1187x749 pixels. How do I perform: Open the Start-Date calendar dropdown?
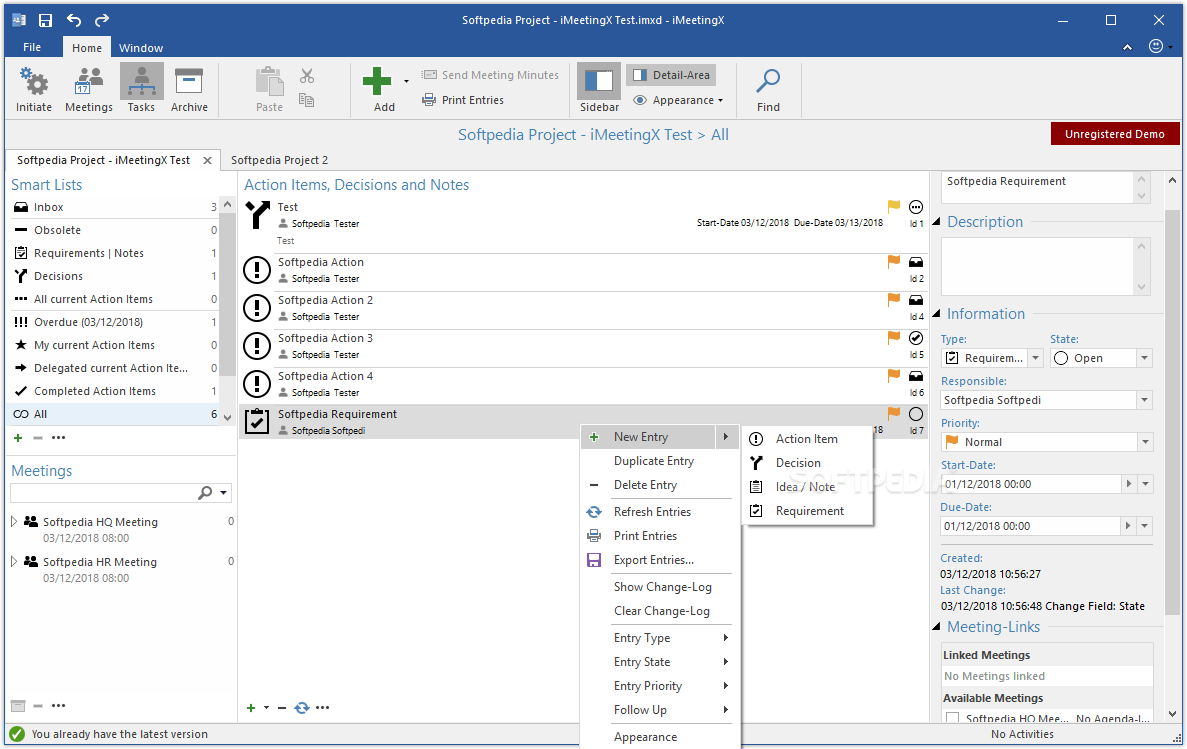click(1145, 484)
